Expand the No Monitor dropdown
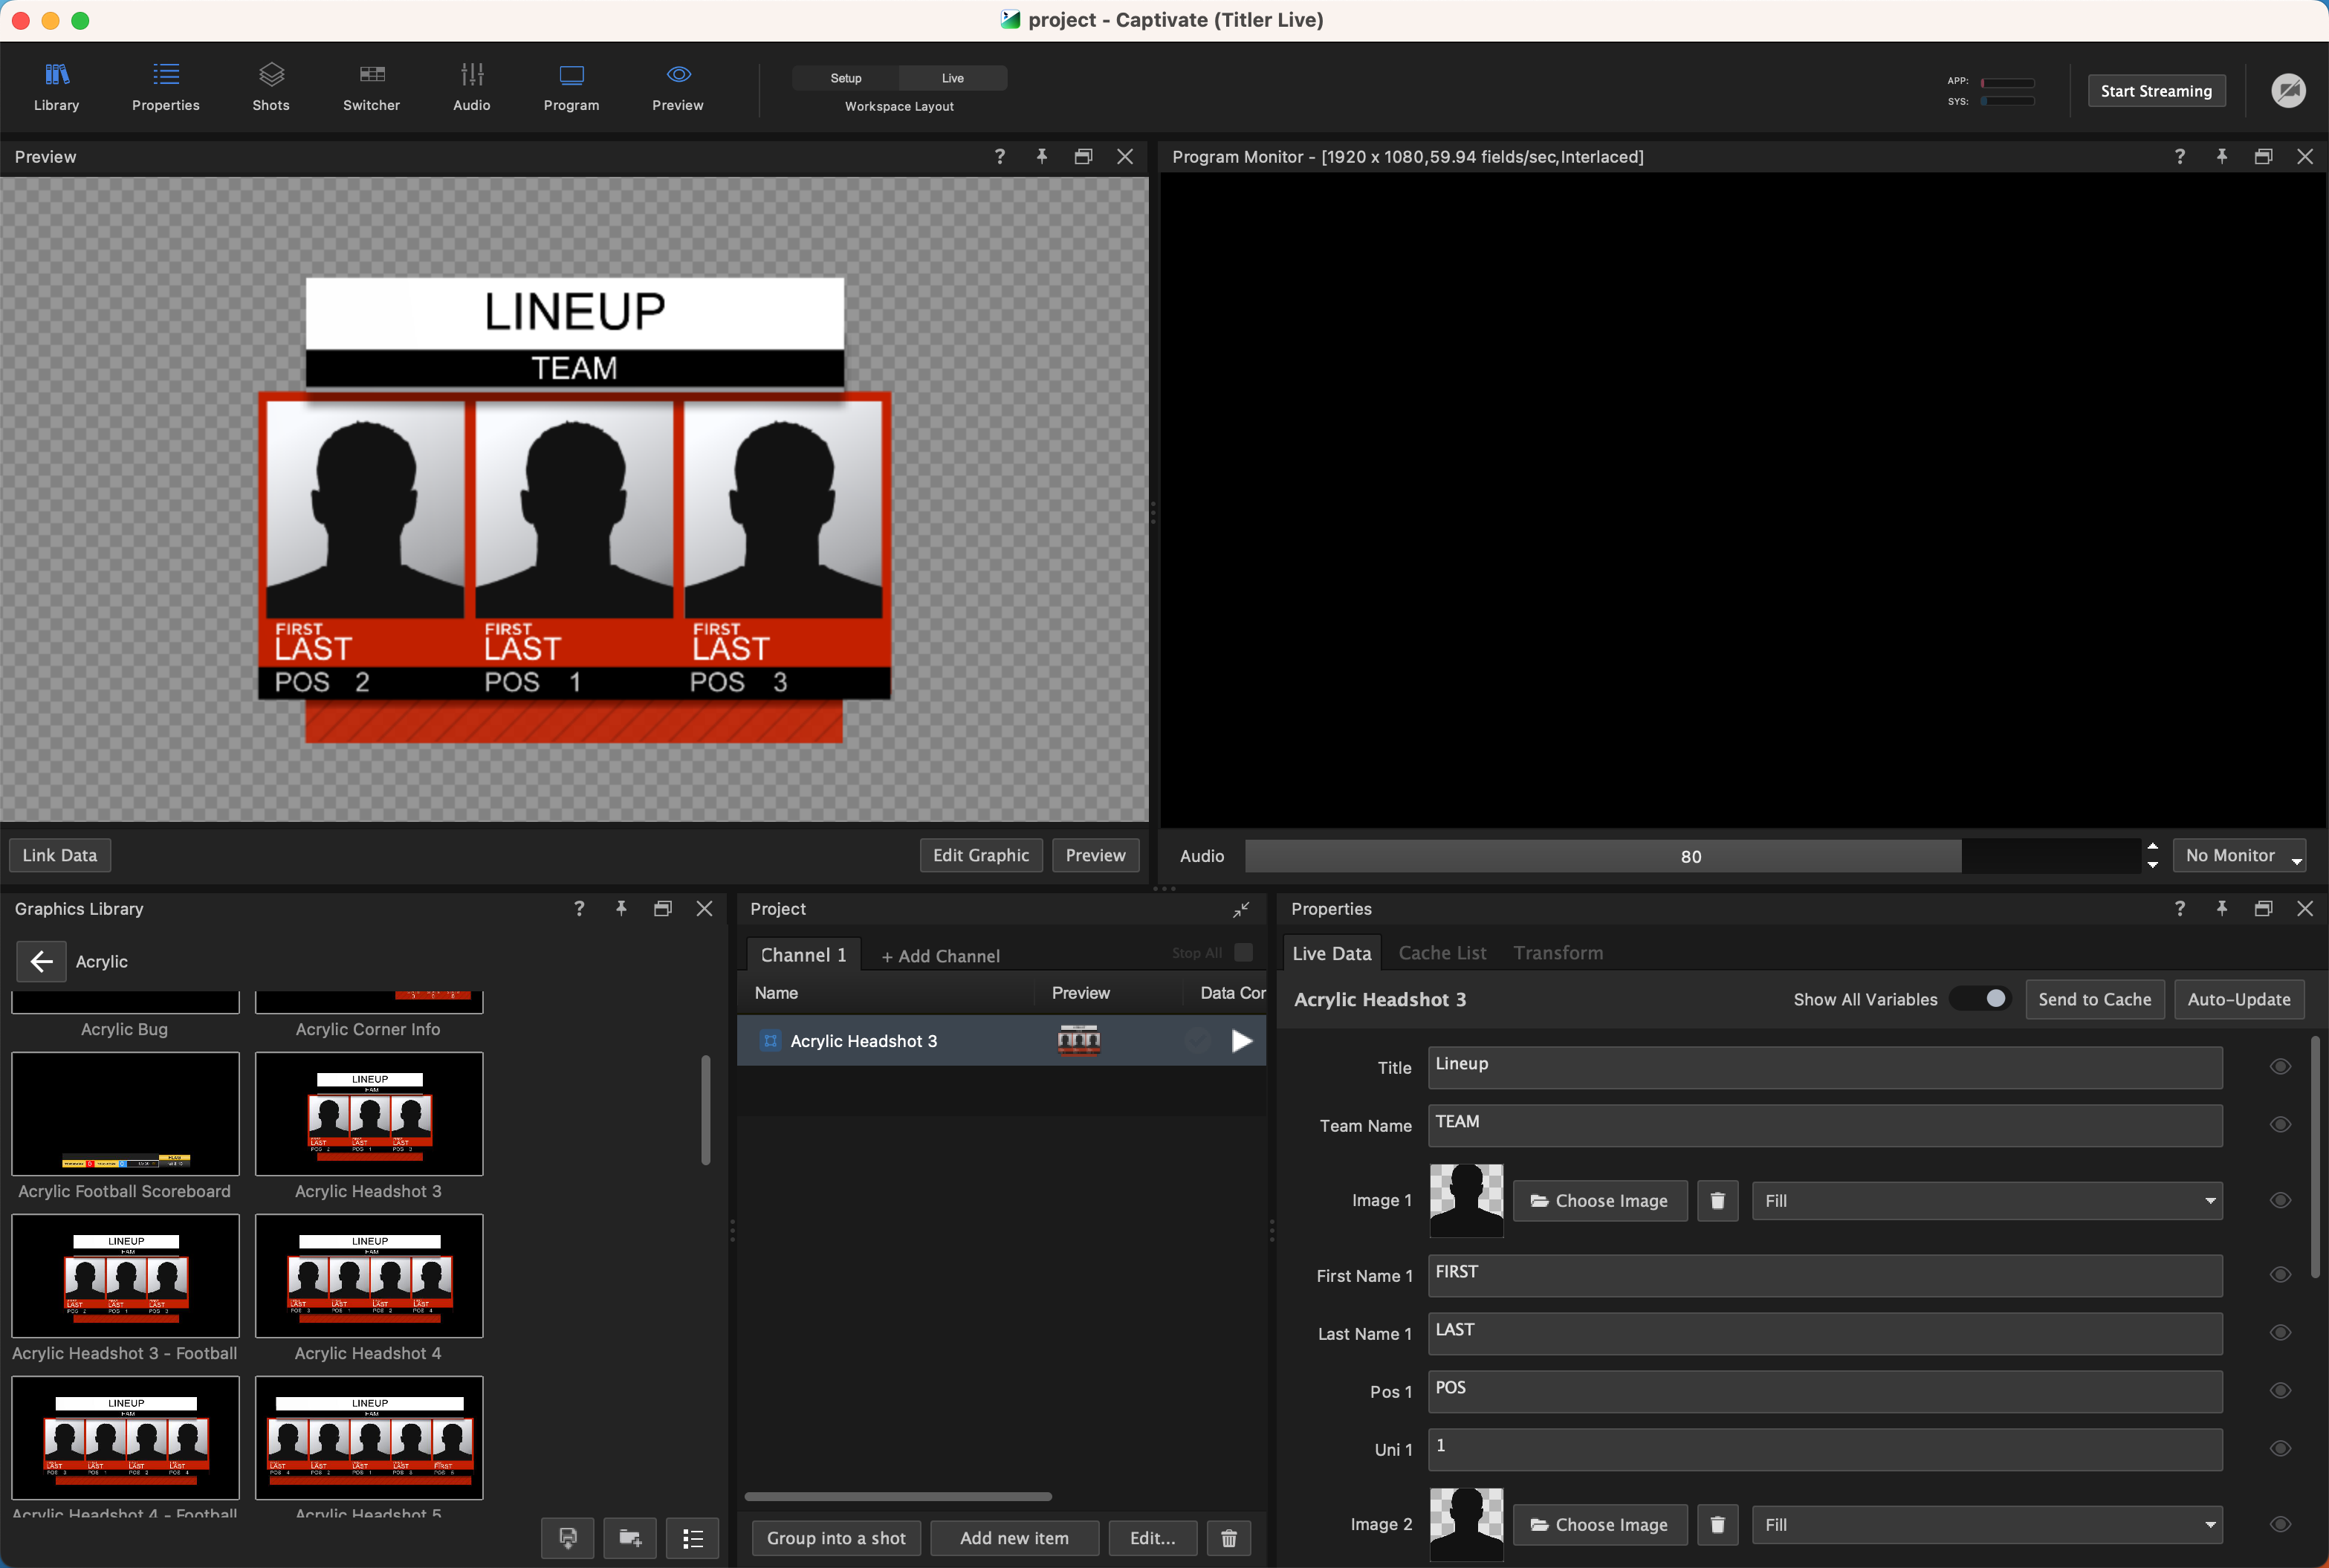2329x1568 pixels. tap(2239, 856)
